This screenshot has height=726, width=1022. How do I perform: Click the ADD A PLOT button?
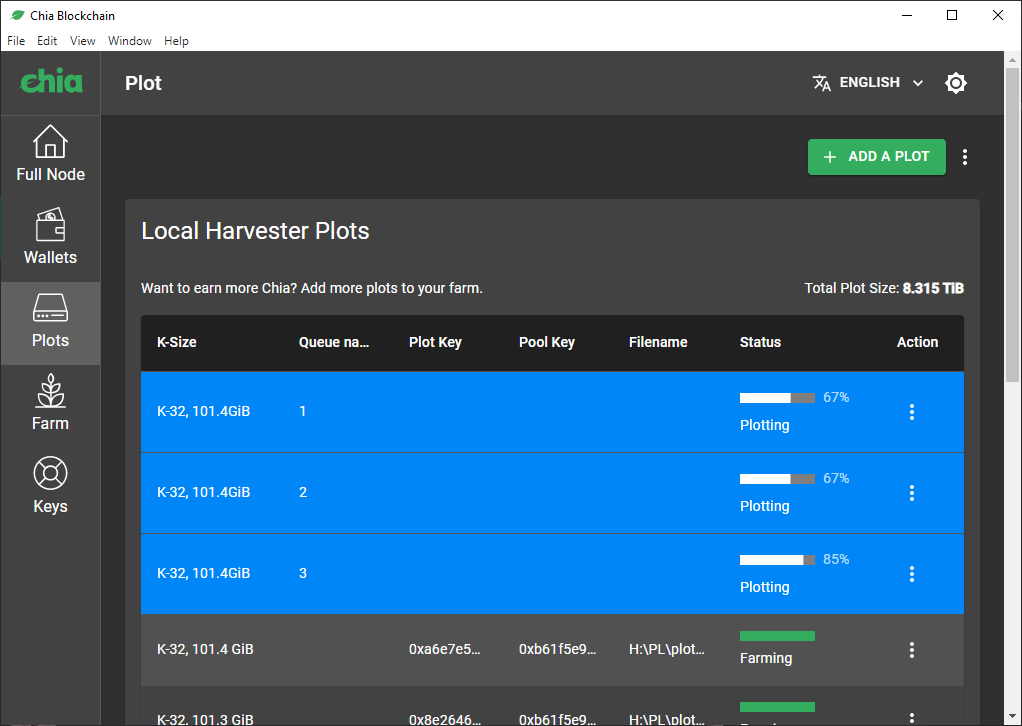click(x=877, y=156)
